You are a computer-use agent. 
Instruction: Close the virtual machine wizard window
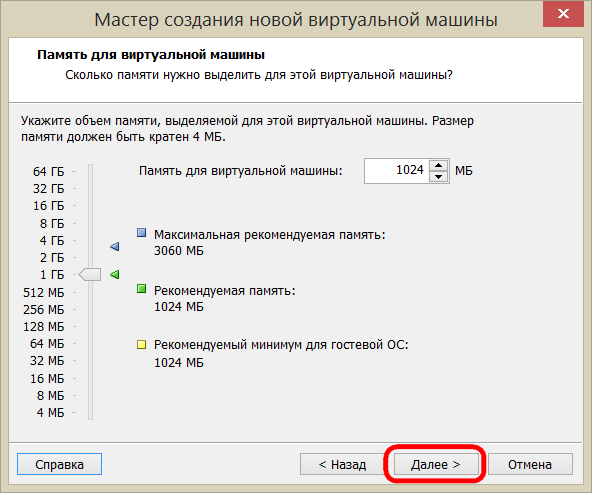point(563,14)
